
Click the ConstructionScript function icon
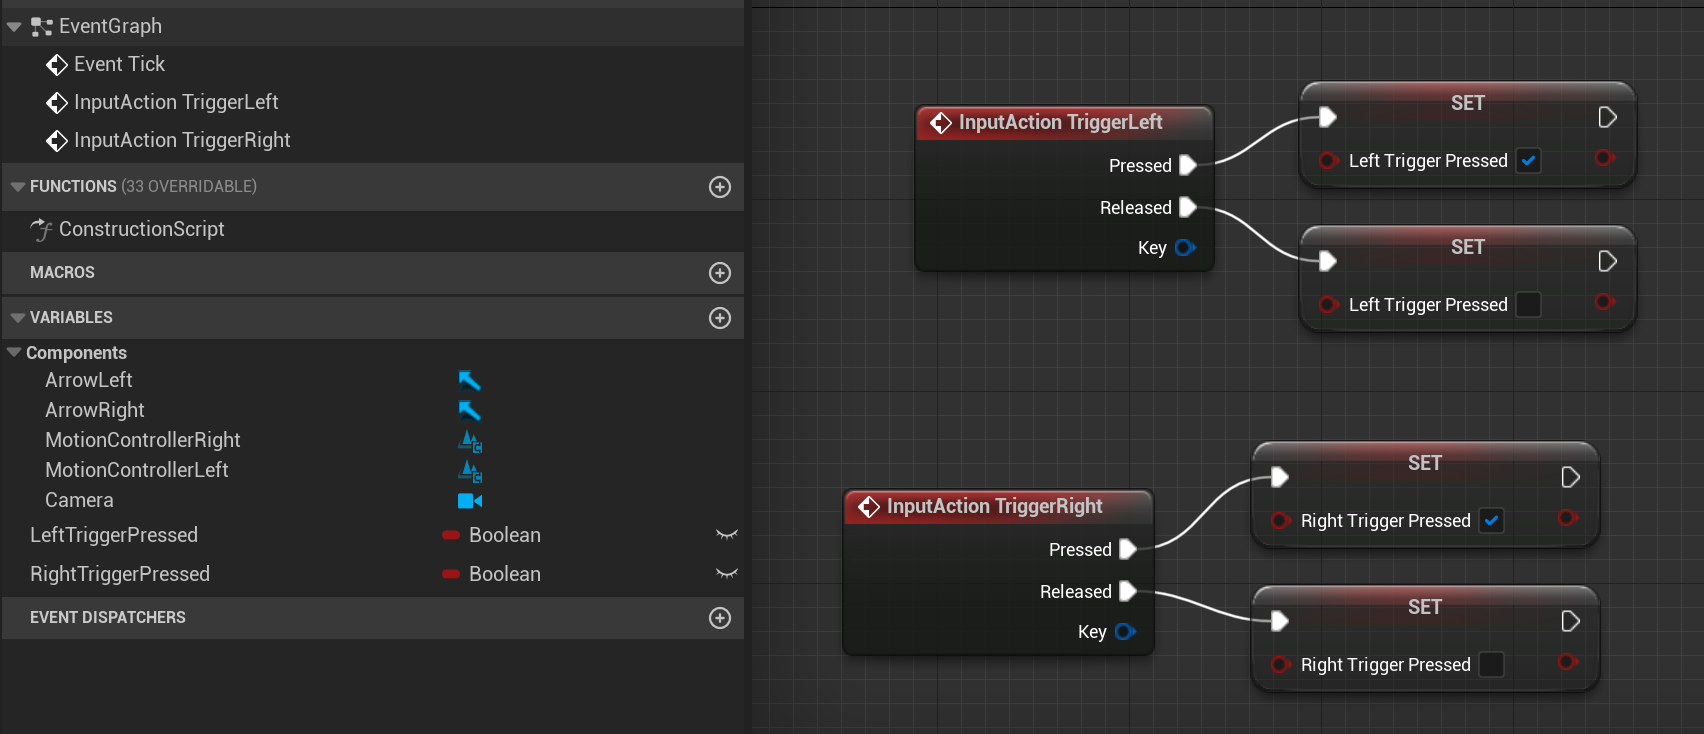[41, 230]
